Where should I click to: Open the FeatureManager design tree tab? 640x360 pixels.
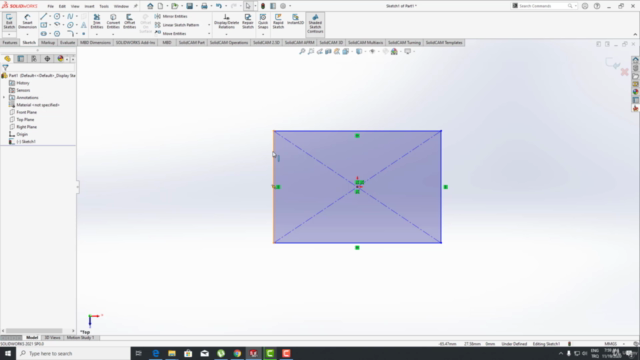click(7, 59)
